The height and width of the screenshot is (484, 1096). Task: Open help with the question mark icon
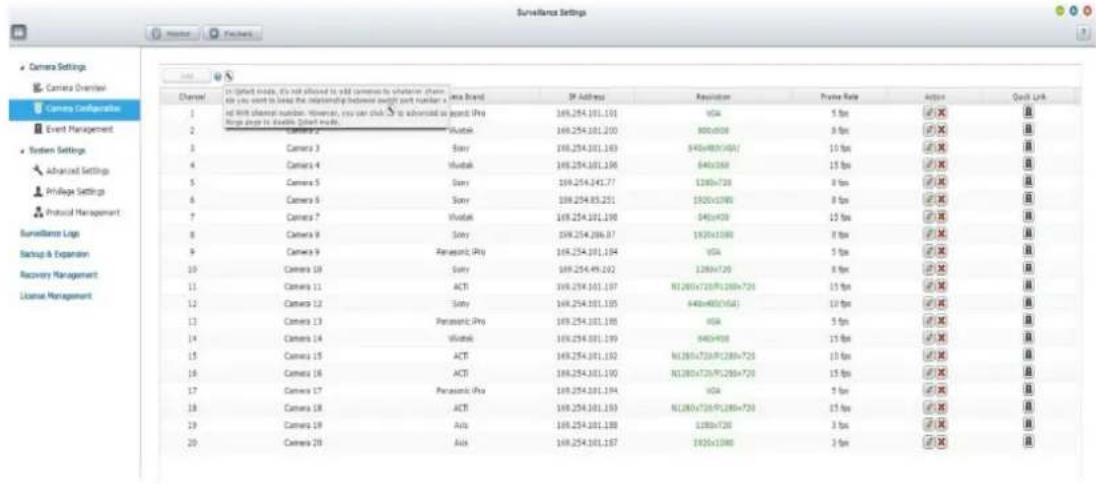pyautogui.click(x=1084, y=33)
